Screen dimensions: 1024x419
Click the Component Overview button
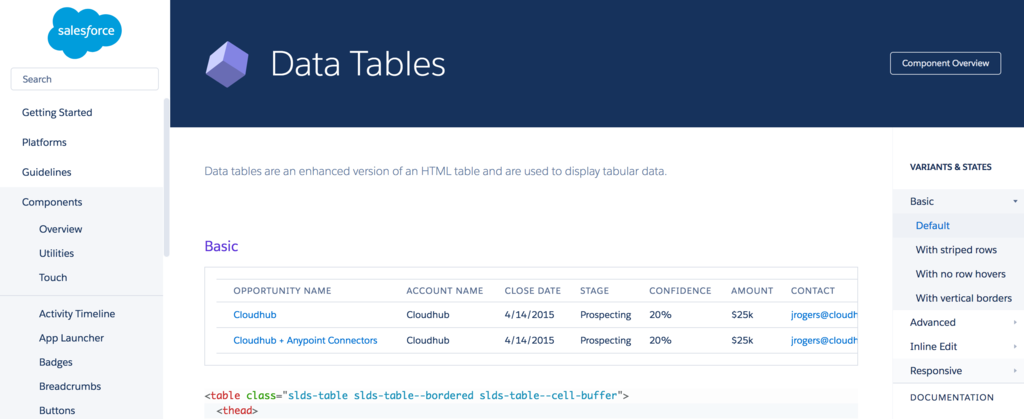[x=945, y=63]
